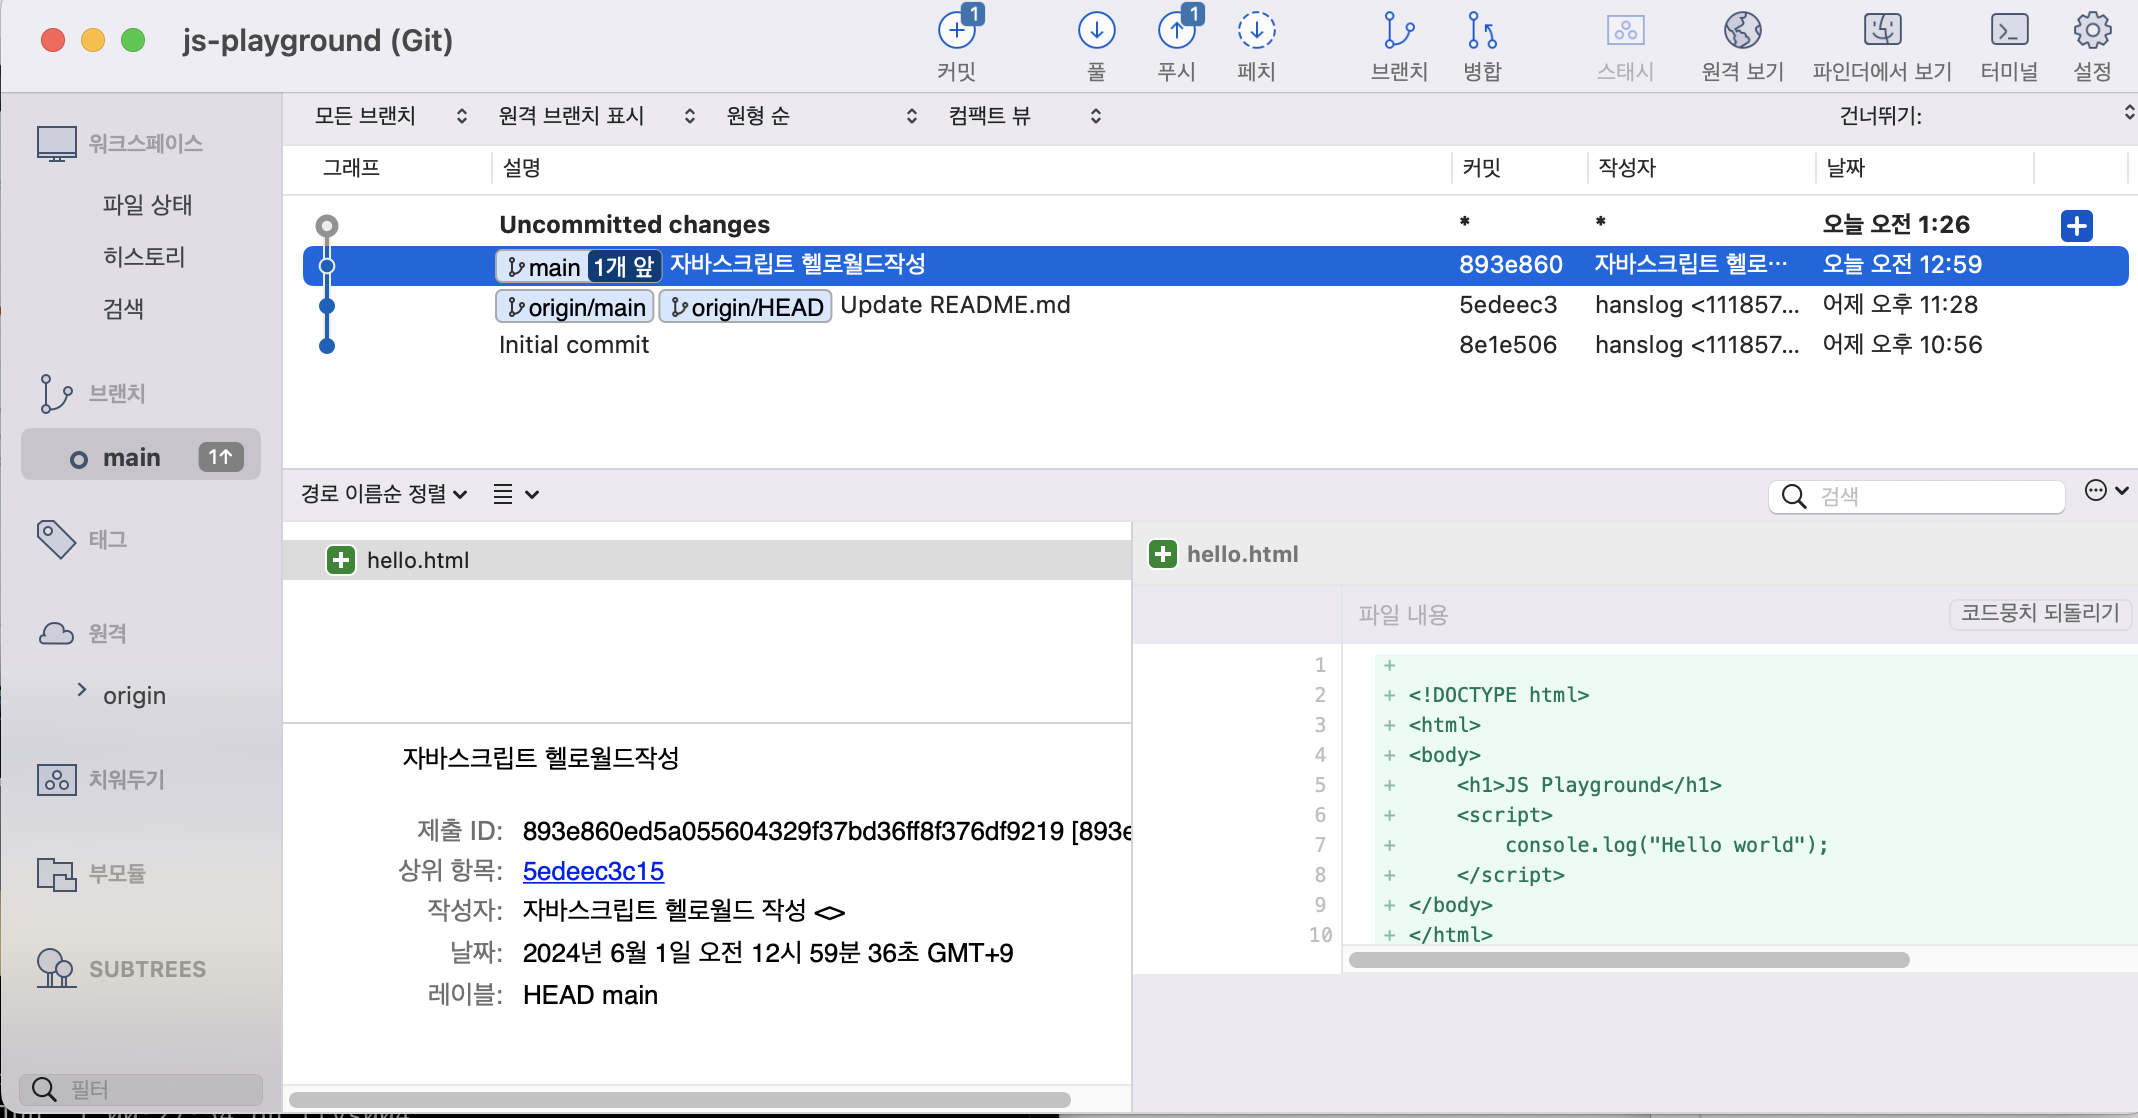Open the list view mode dropdown

pos(516,494)
